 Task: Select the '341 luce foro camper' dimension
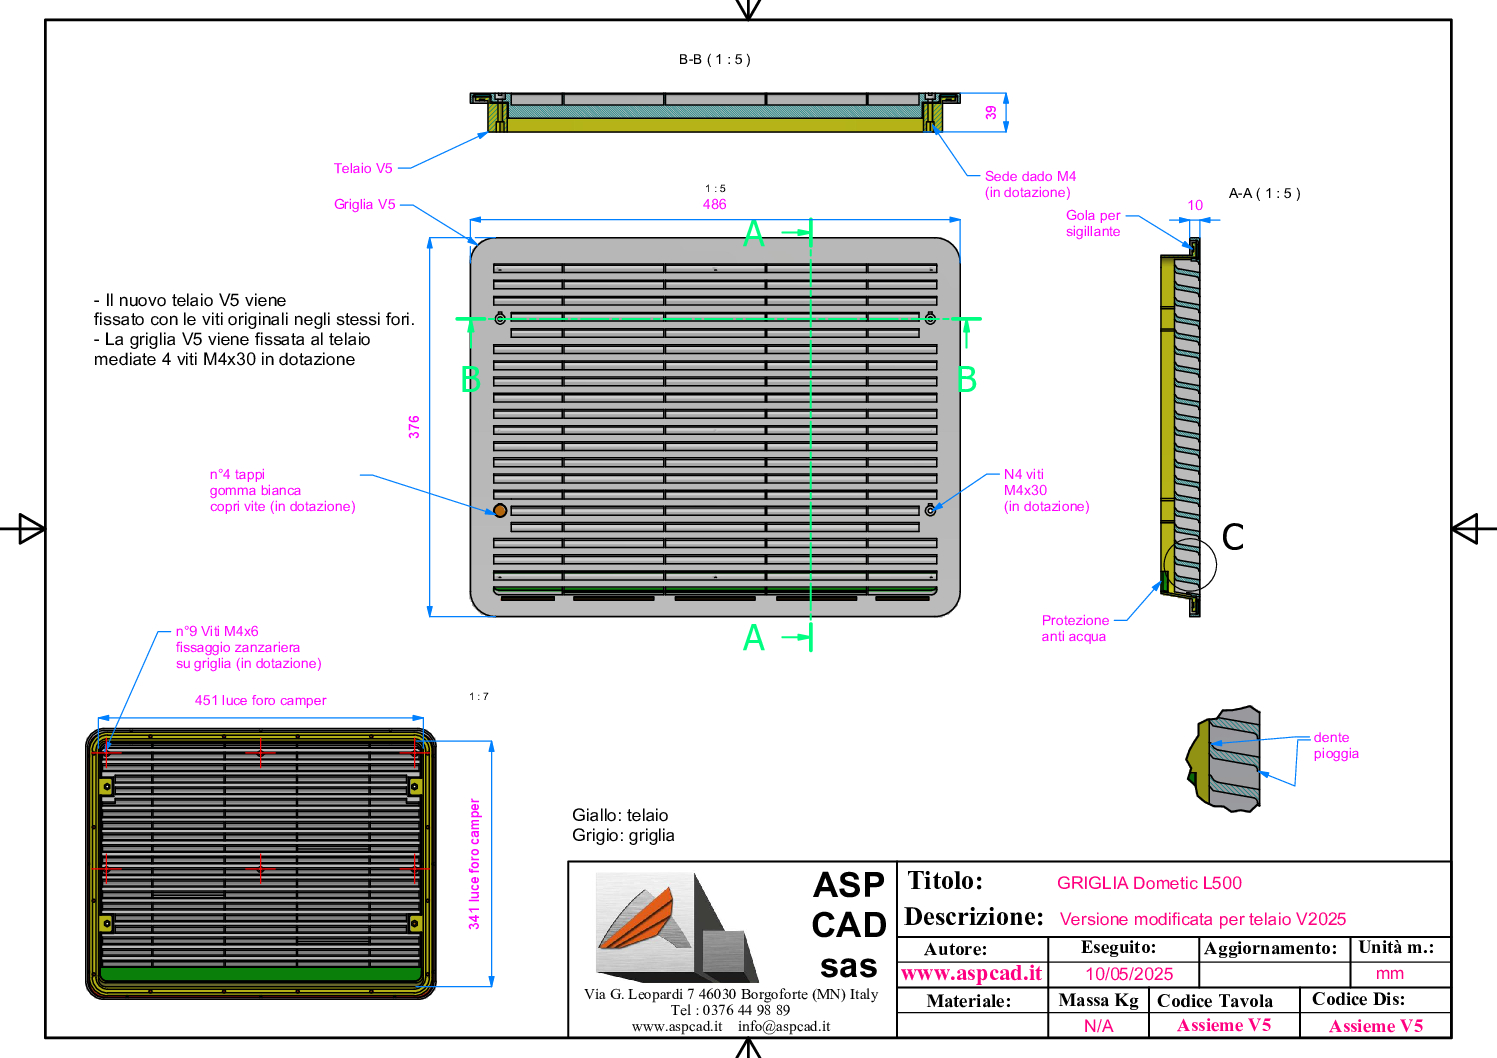474,864
